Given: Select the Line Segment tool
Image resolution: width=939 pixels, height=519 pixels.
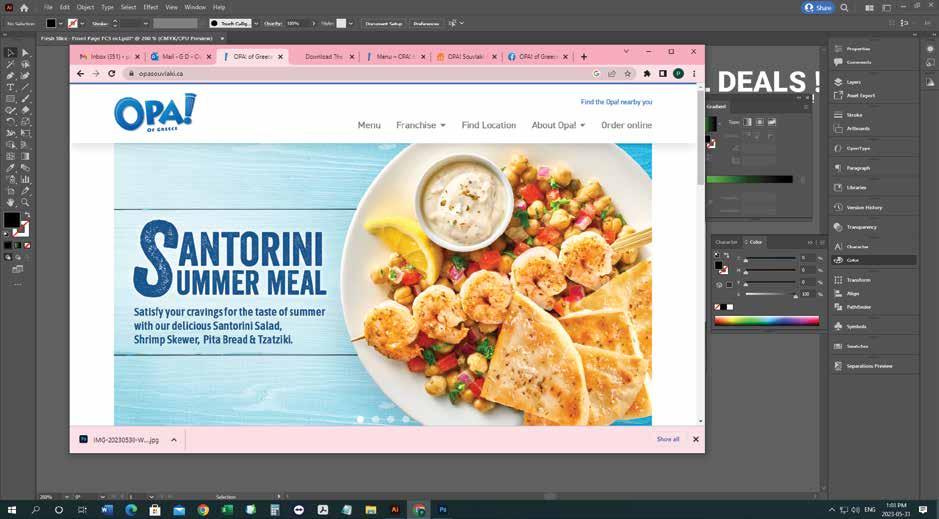Looking at the screenshot, I should pyautogui.click(x=25, y=87).
